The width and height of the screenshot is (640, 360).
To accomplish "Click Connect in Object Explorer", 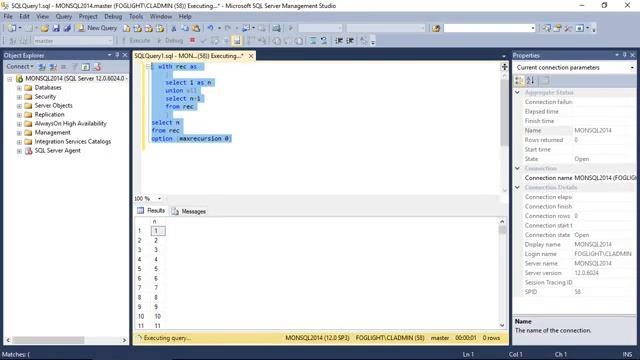I will pyautogui.click(x=19, y=67).
